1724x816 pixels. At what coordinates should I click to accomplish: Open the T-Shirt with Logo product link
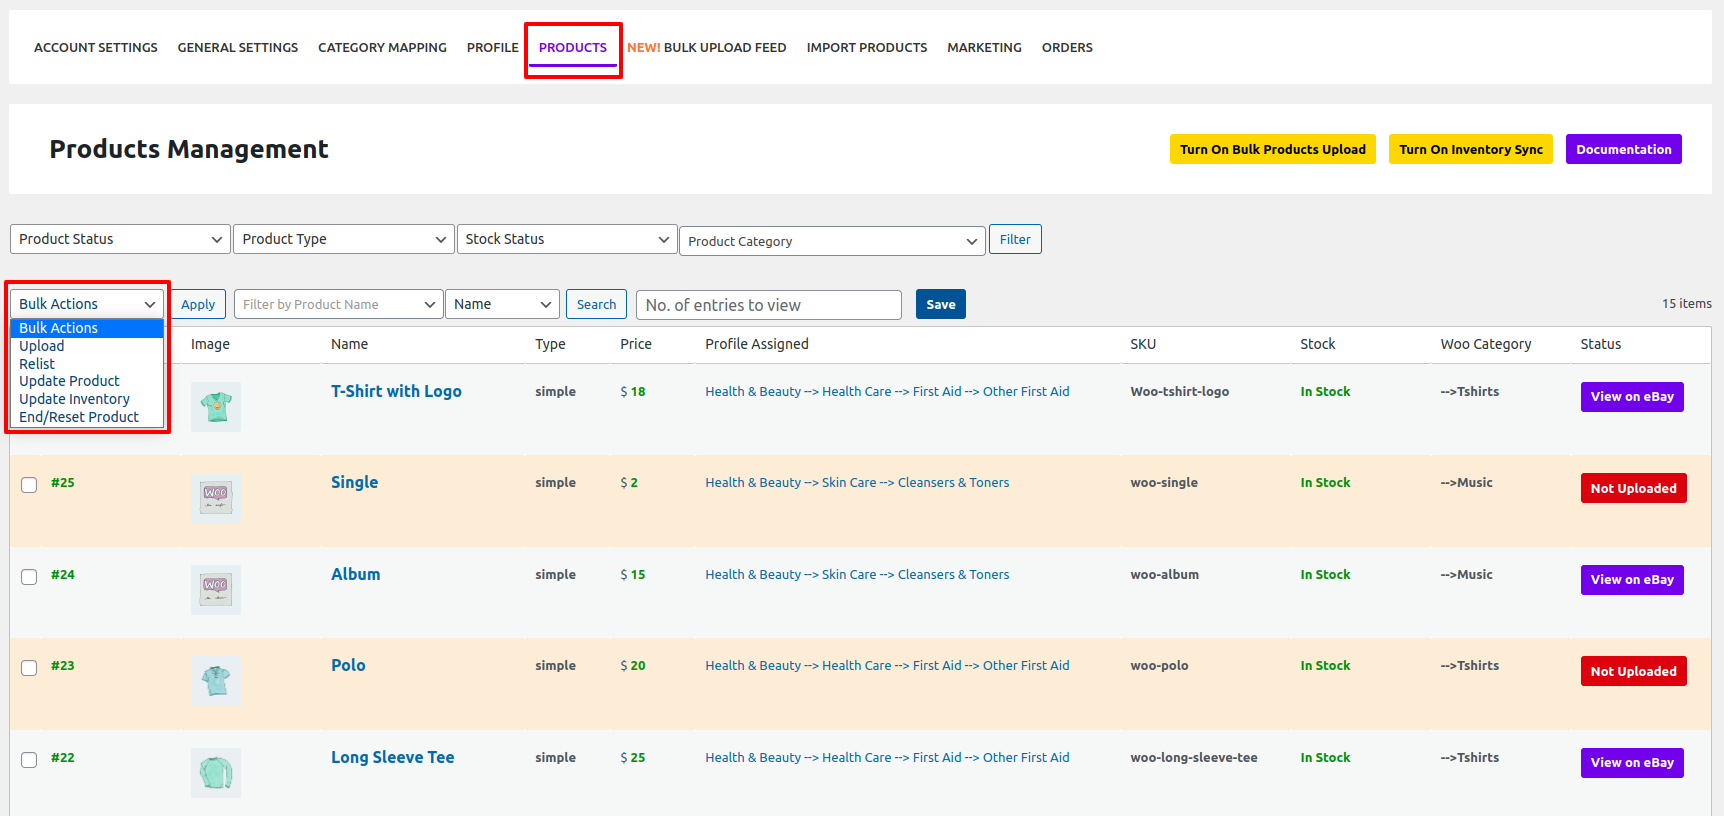click(x=396, y=391)
